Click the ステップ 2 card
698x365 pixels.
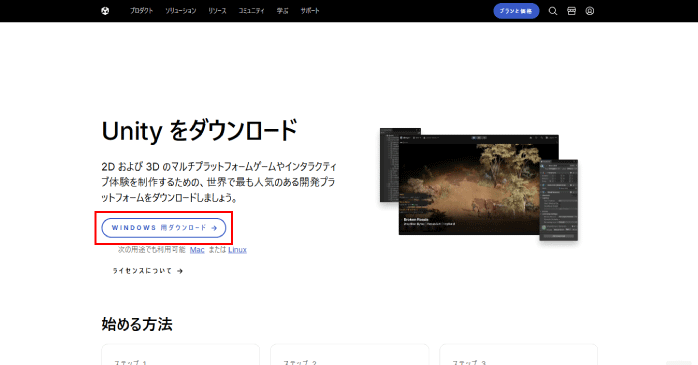point(349,354)
